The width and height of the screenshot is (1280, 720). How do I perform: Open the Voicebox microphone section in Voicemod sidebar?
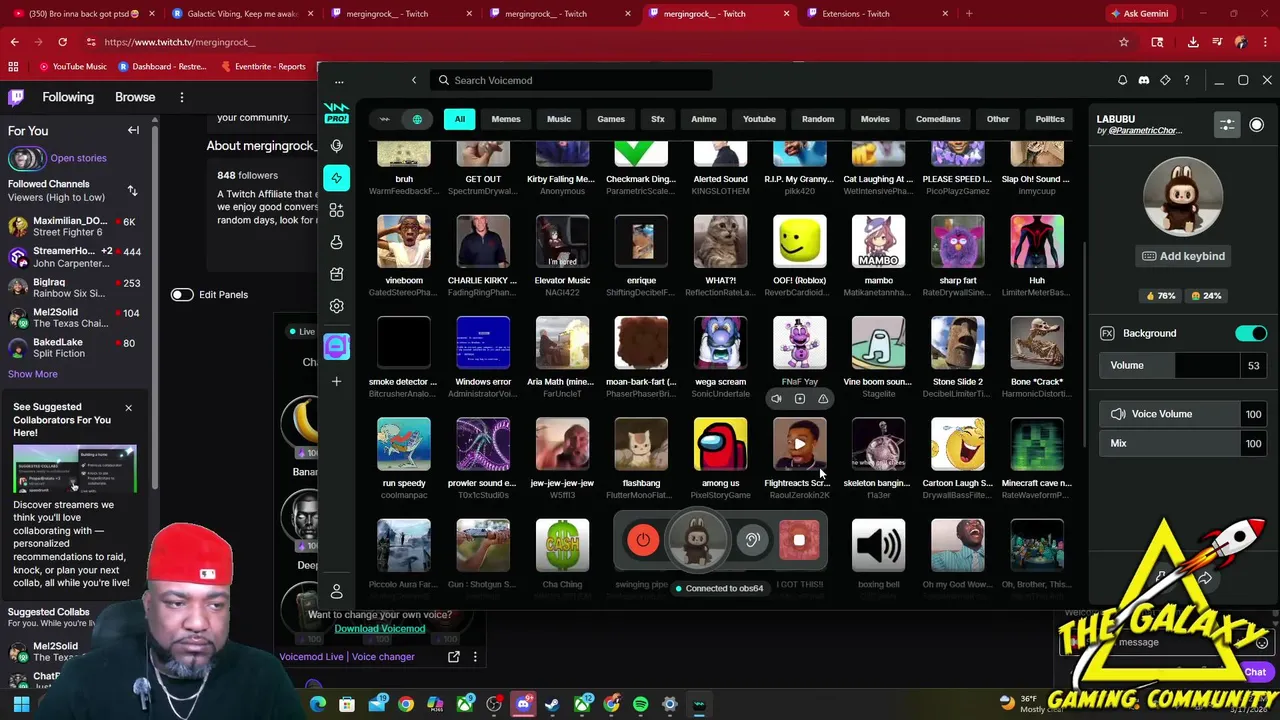click(337, 146)
